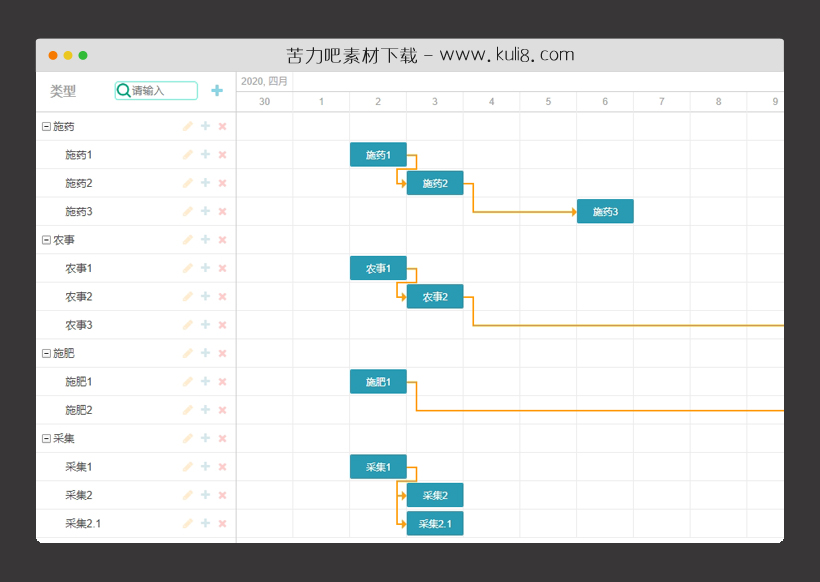Click day 6 in the date header
Viewport: 820px width, 582px height.
605,102
